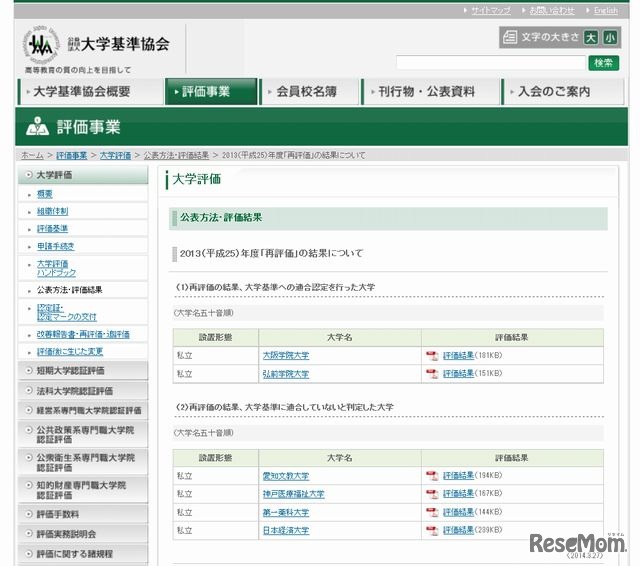Open 評価後に生じた変更 sidebar link
This screenshot has width=640, height=566.
tap(70, 352)
